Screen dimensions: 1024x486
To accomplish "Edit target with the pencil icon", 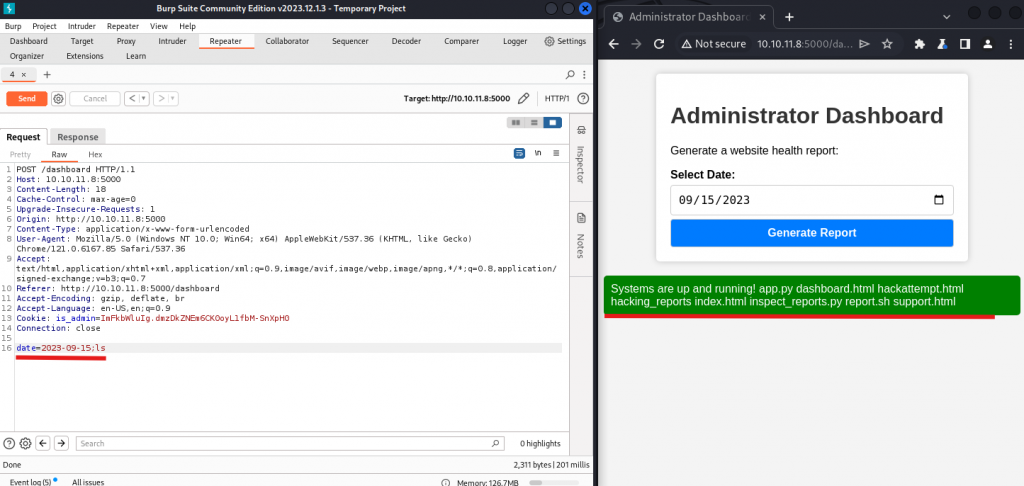I will (x=523, y=99).
